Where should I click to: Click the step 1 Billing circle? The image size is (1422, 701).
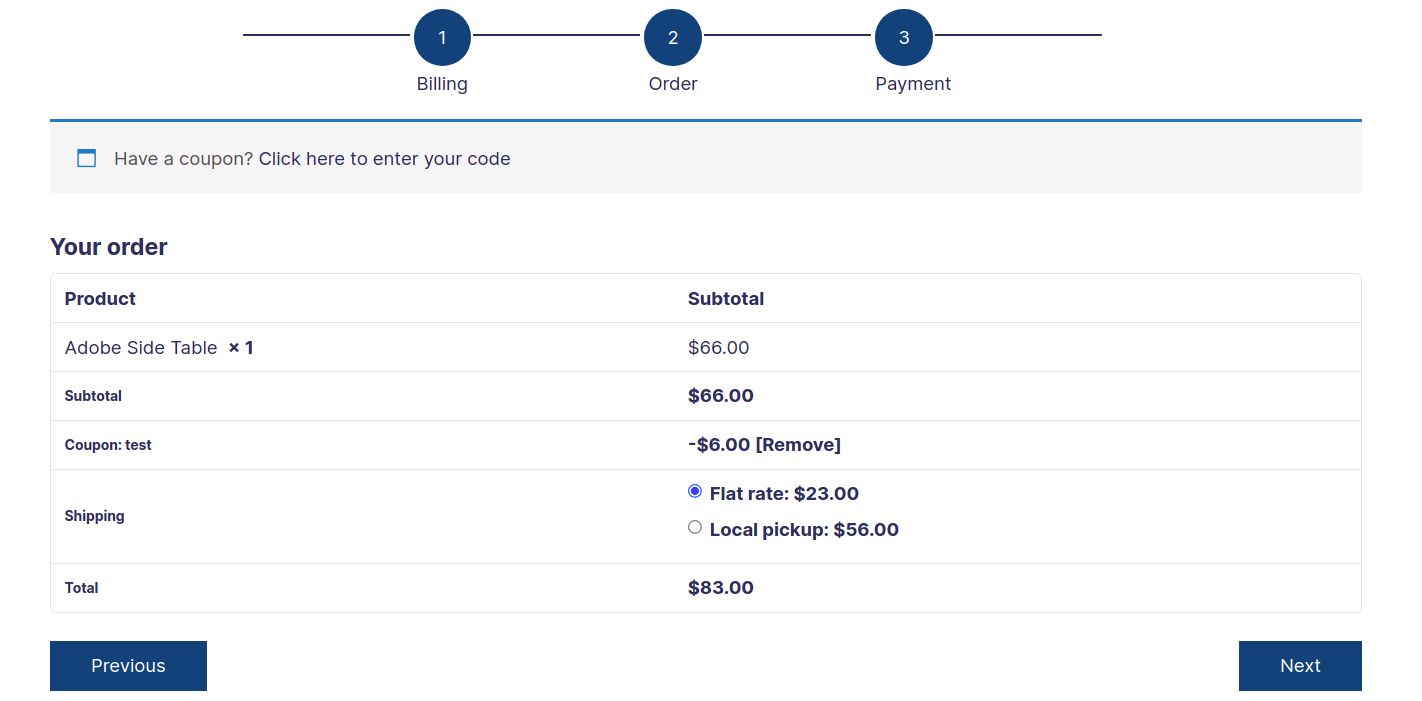[x=442, y=38]
